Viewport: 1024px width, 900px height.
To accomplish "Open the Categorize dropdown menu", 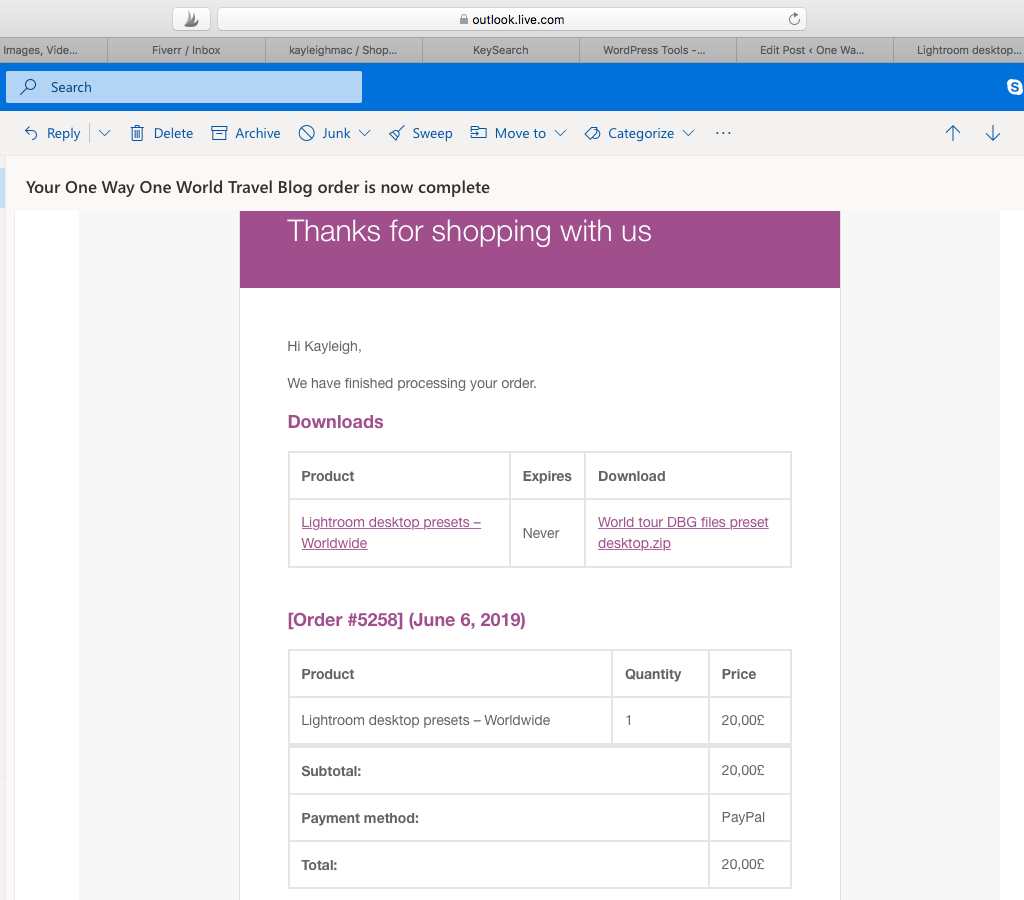I will (x=640, y=133).
